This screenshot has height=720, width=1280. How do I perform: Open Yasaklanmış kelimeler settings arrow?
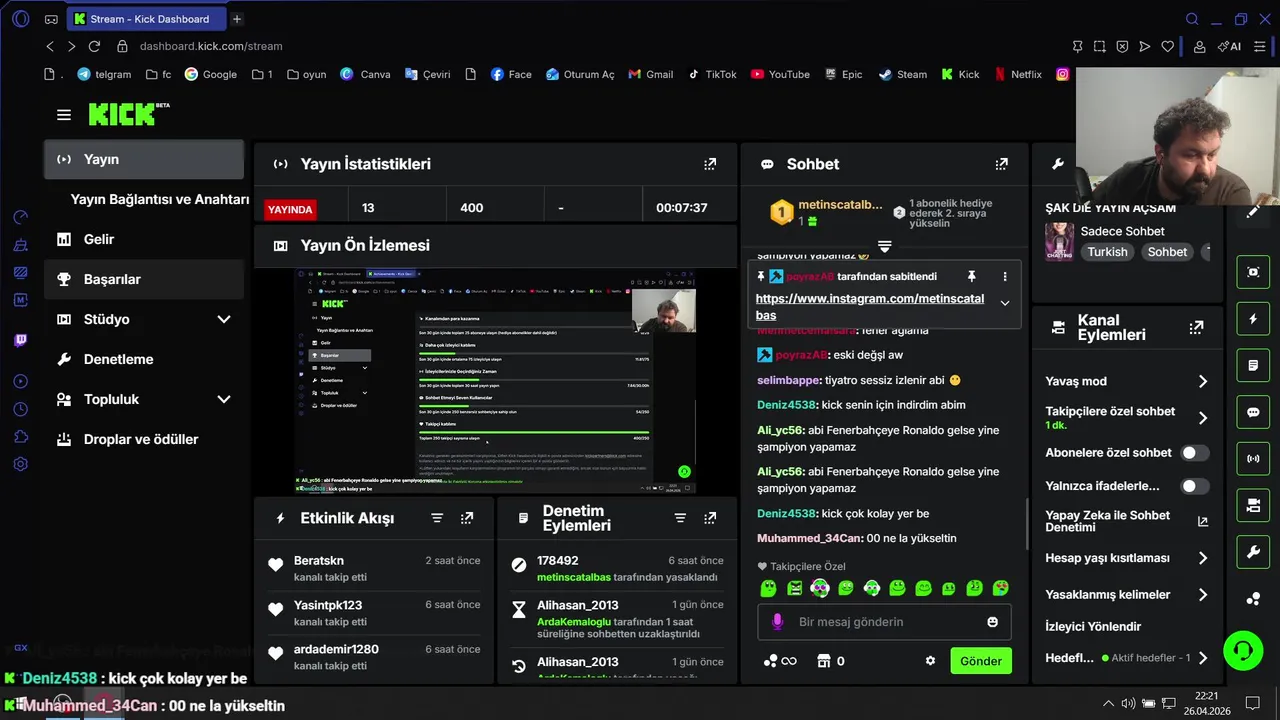[1203, 595]
